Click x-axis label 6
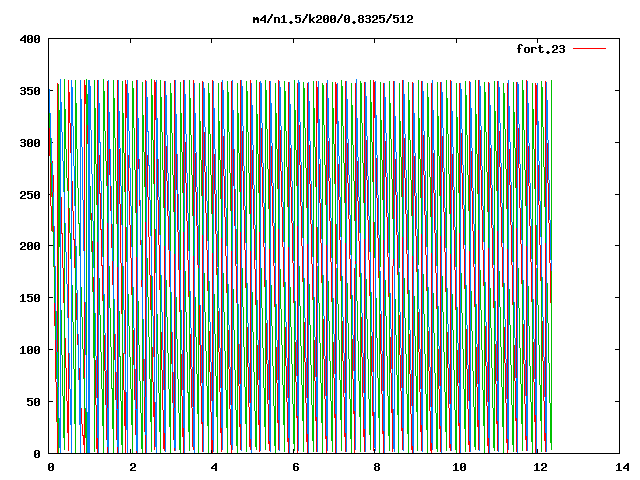The width and height of the screenshot is (640, 480). coord(296,467)
